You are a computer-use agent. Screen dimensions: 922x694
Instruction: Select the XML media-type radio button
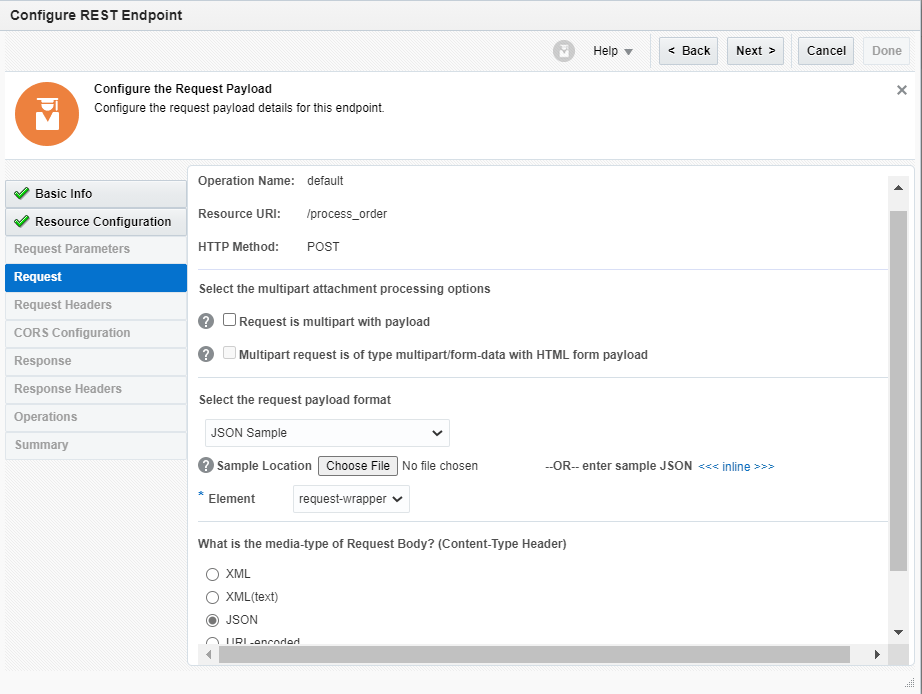(x=212, y=574)
